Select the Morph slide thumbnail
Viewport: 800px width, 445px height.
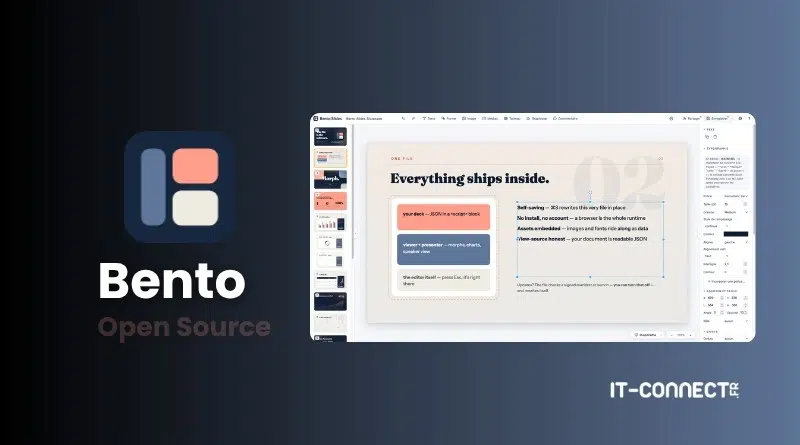(x=330, y=179)
